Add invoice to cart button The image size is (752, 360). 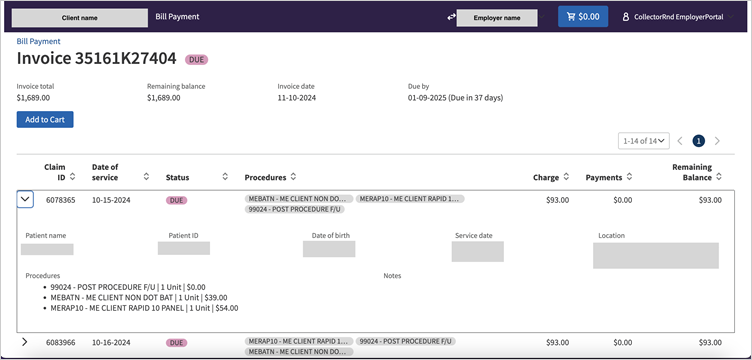pyautogui.click(x=45, y=119)
